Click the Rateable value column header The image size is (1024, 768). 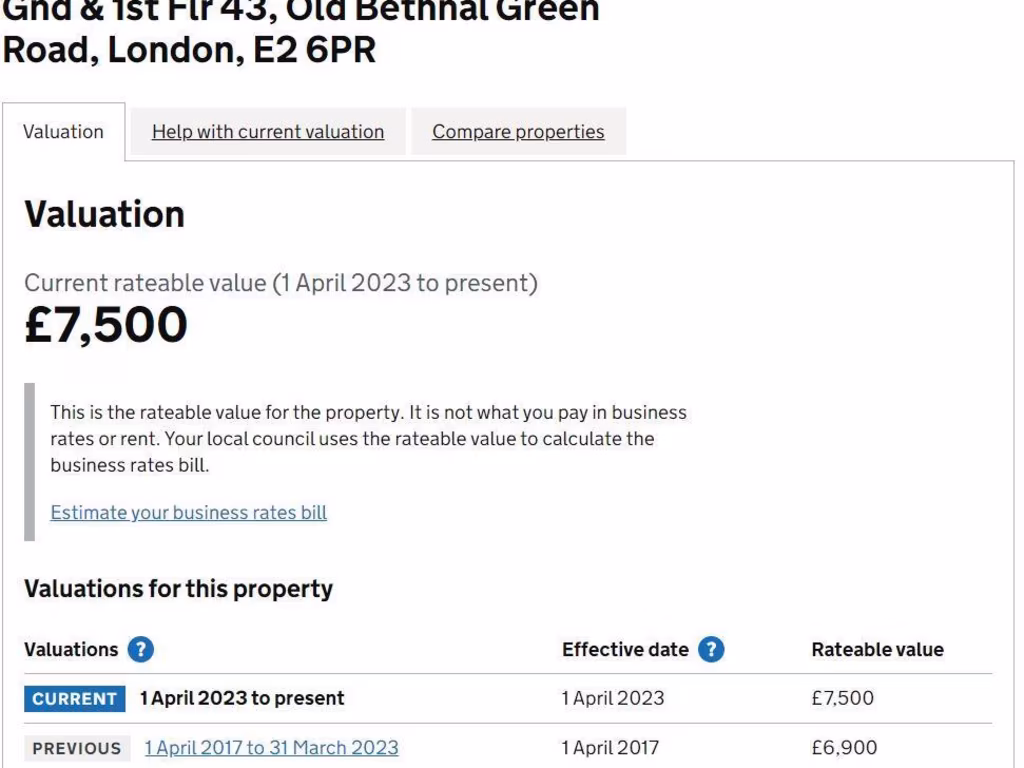(877, 650)
